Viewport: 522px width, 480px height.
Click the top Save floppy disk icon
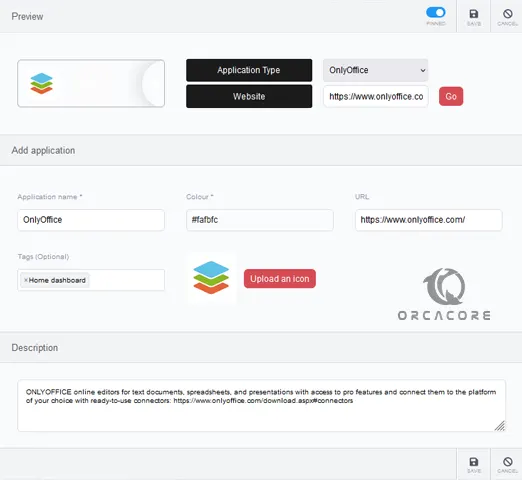click(x=474, y=14)
